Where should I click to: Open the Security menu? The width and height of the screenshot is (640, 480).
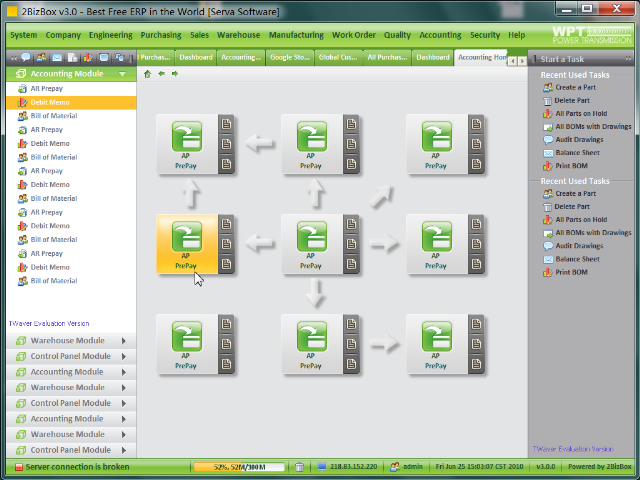click(x=485, y=35)
